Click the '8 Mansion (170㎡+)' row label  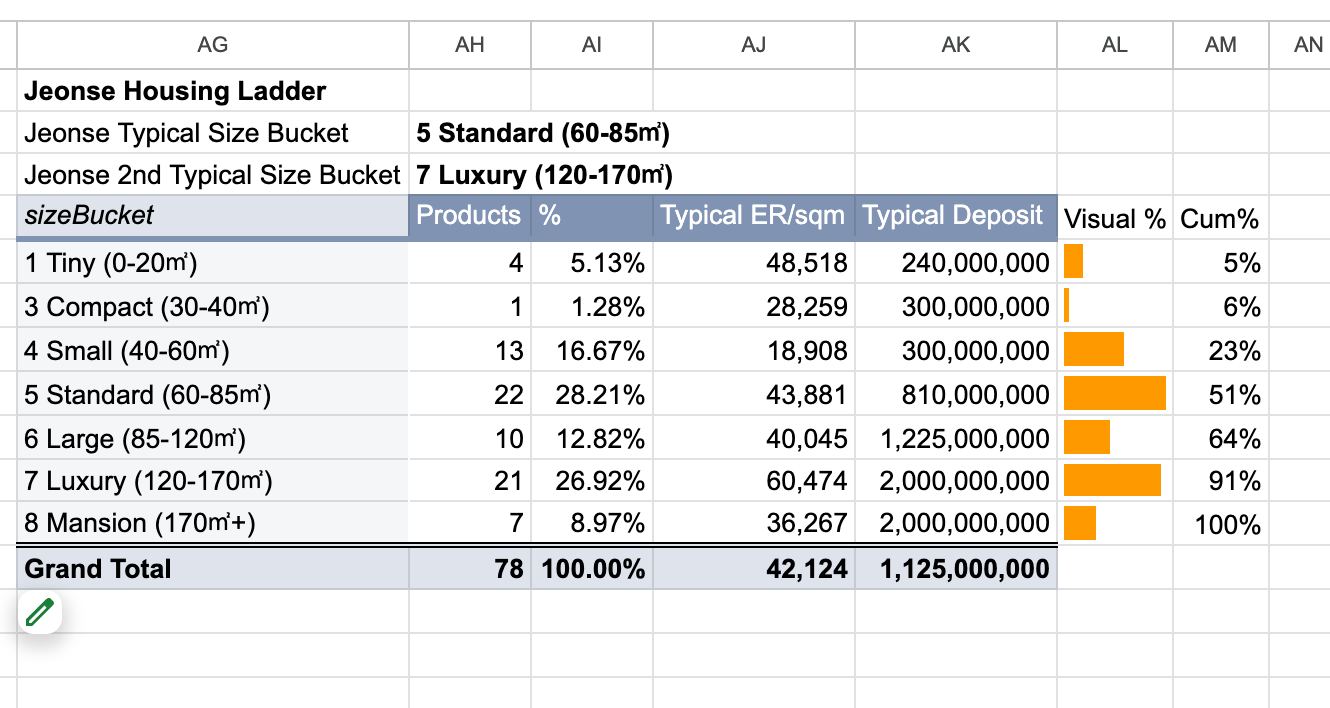point(213,523)
